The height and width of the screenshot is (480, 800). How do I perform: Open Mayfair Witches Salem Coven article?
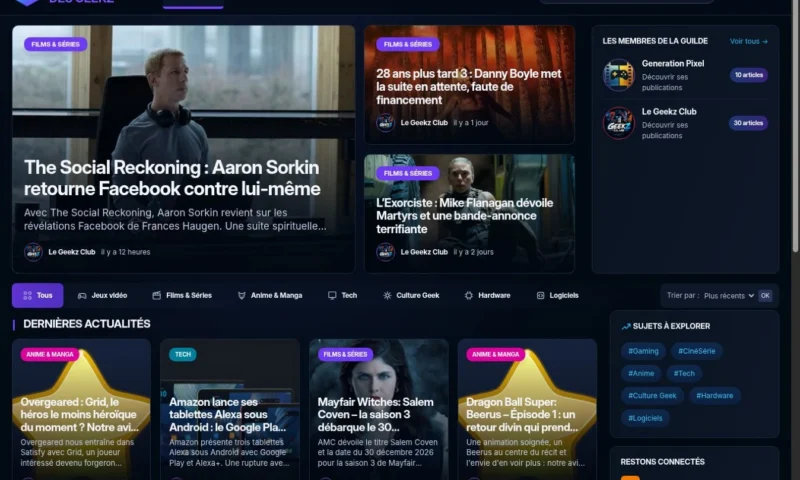(376, 415)
